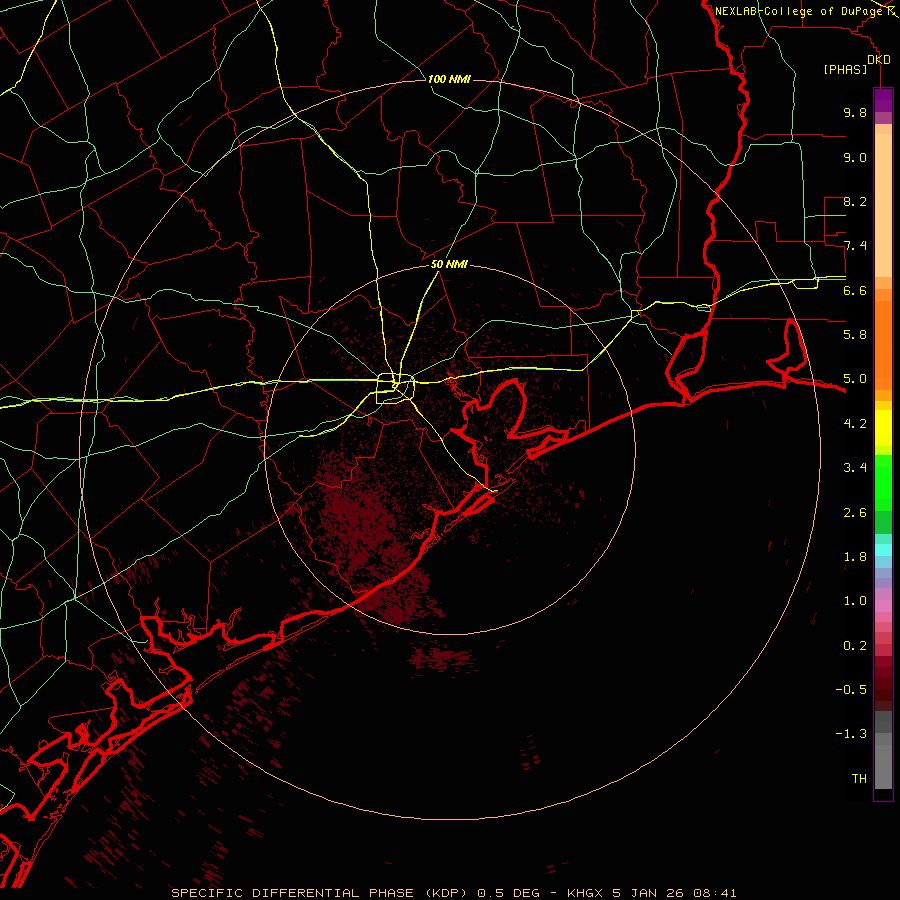900x900 pixels.
Task: Pick the purple swatch atop the color bar
Action: tap(883, 100)
